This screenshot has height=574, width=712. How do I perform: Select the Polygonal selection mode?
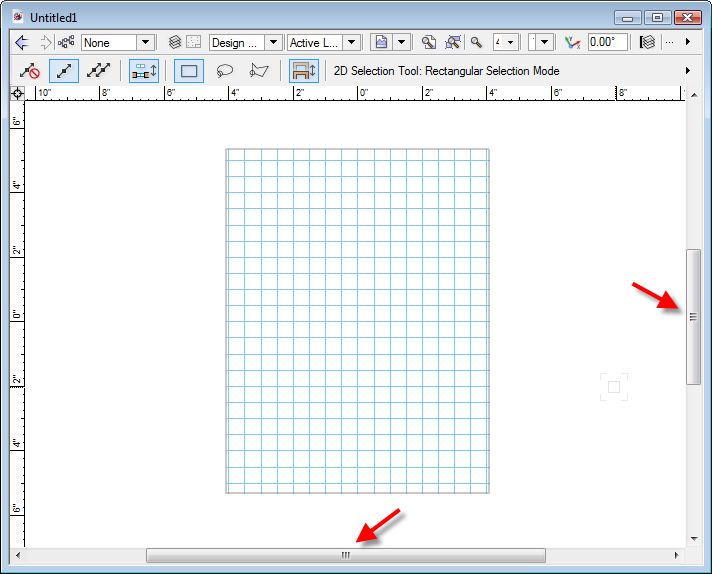[260, 71]
